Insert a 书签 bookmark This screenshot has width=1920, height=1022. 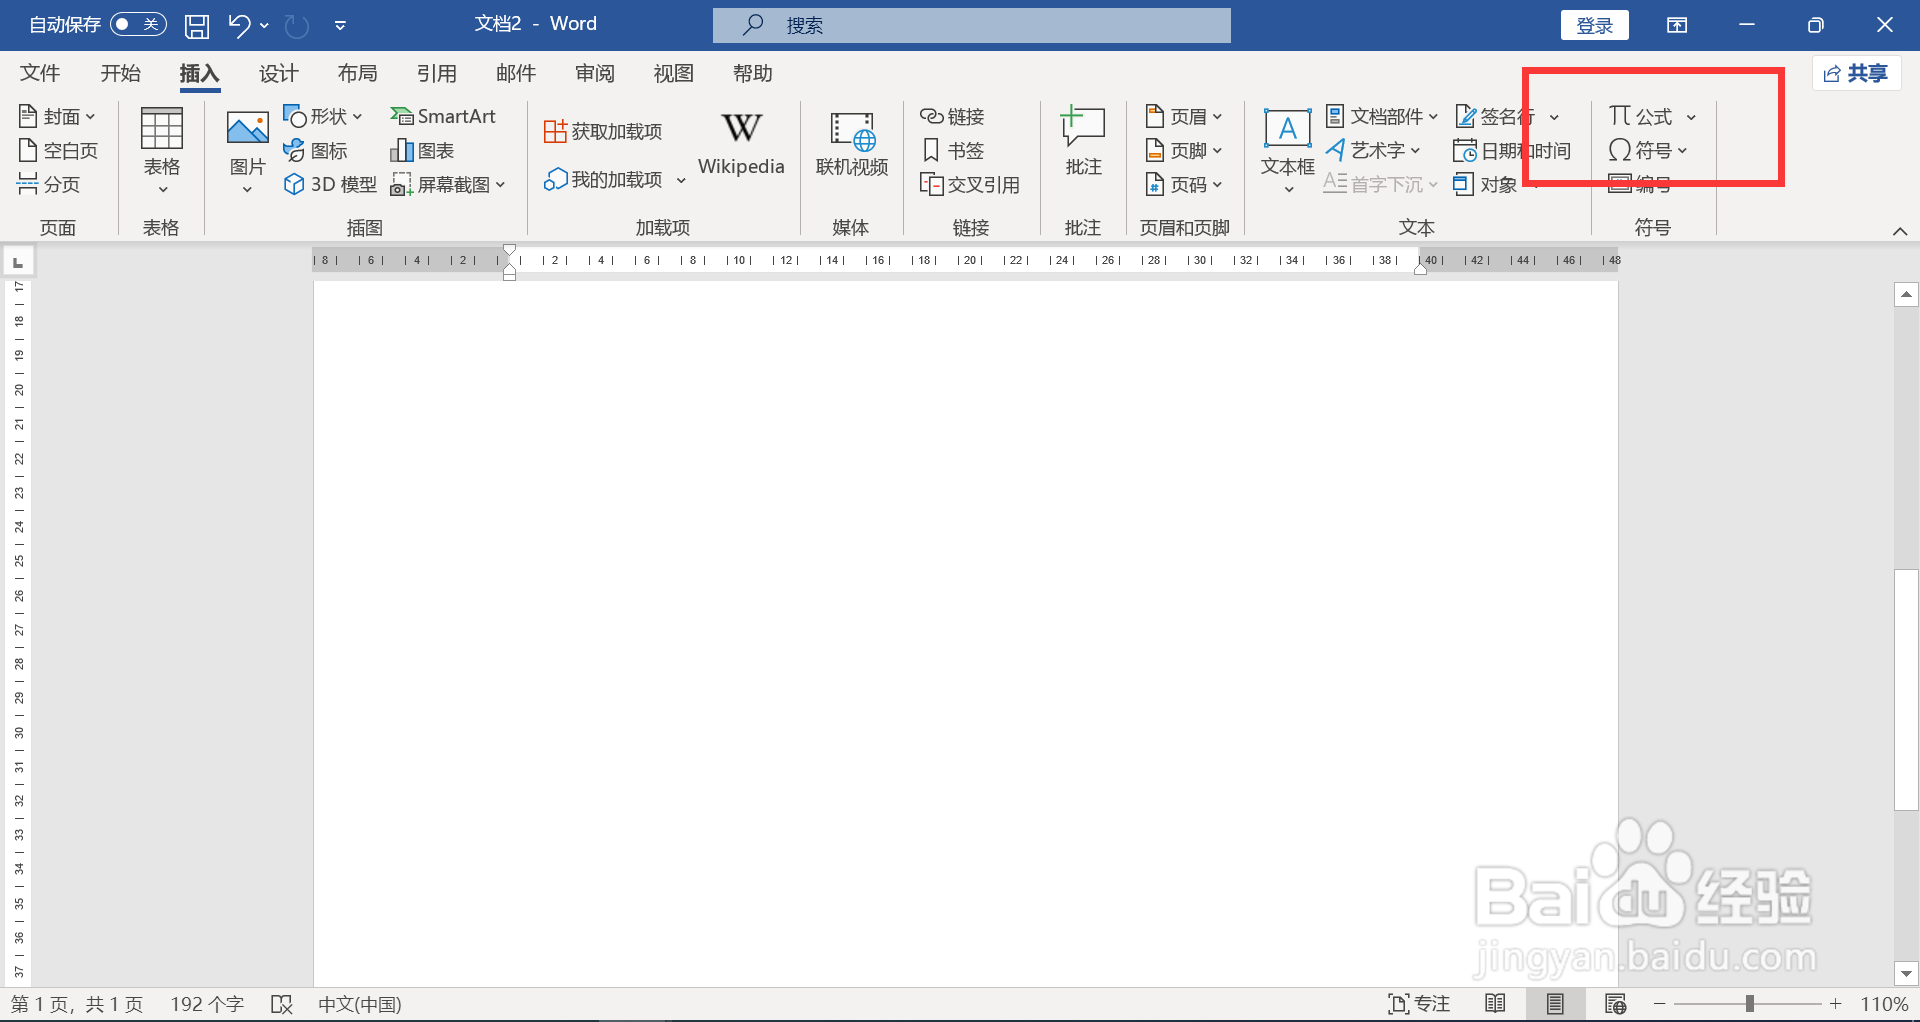coord(952,150)
